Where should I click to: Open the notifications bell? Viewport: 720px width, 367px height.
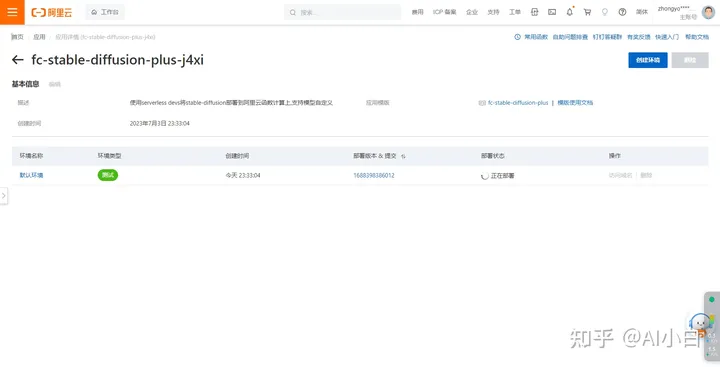coord(570,12)
